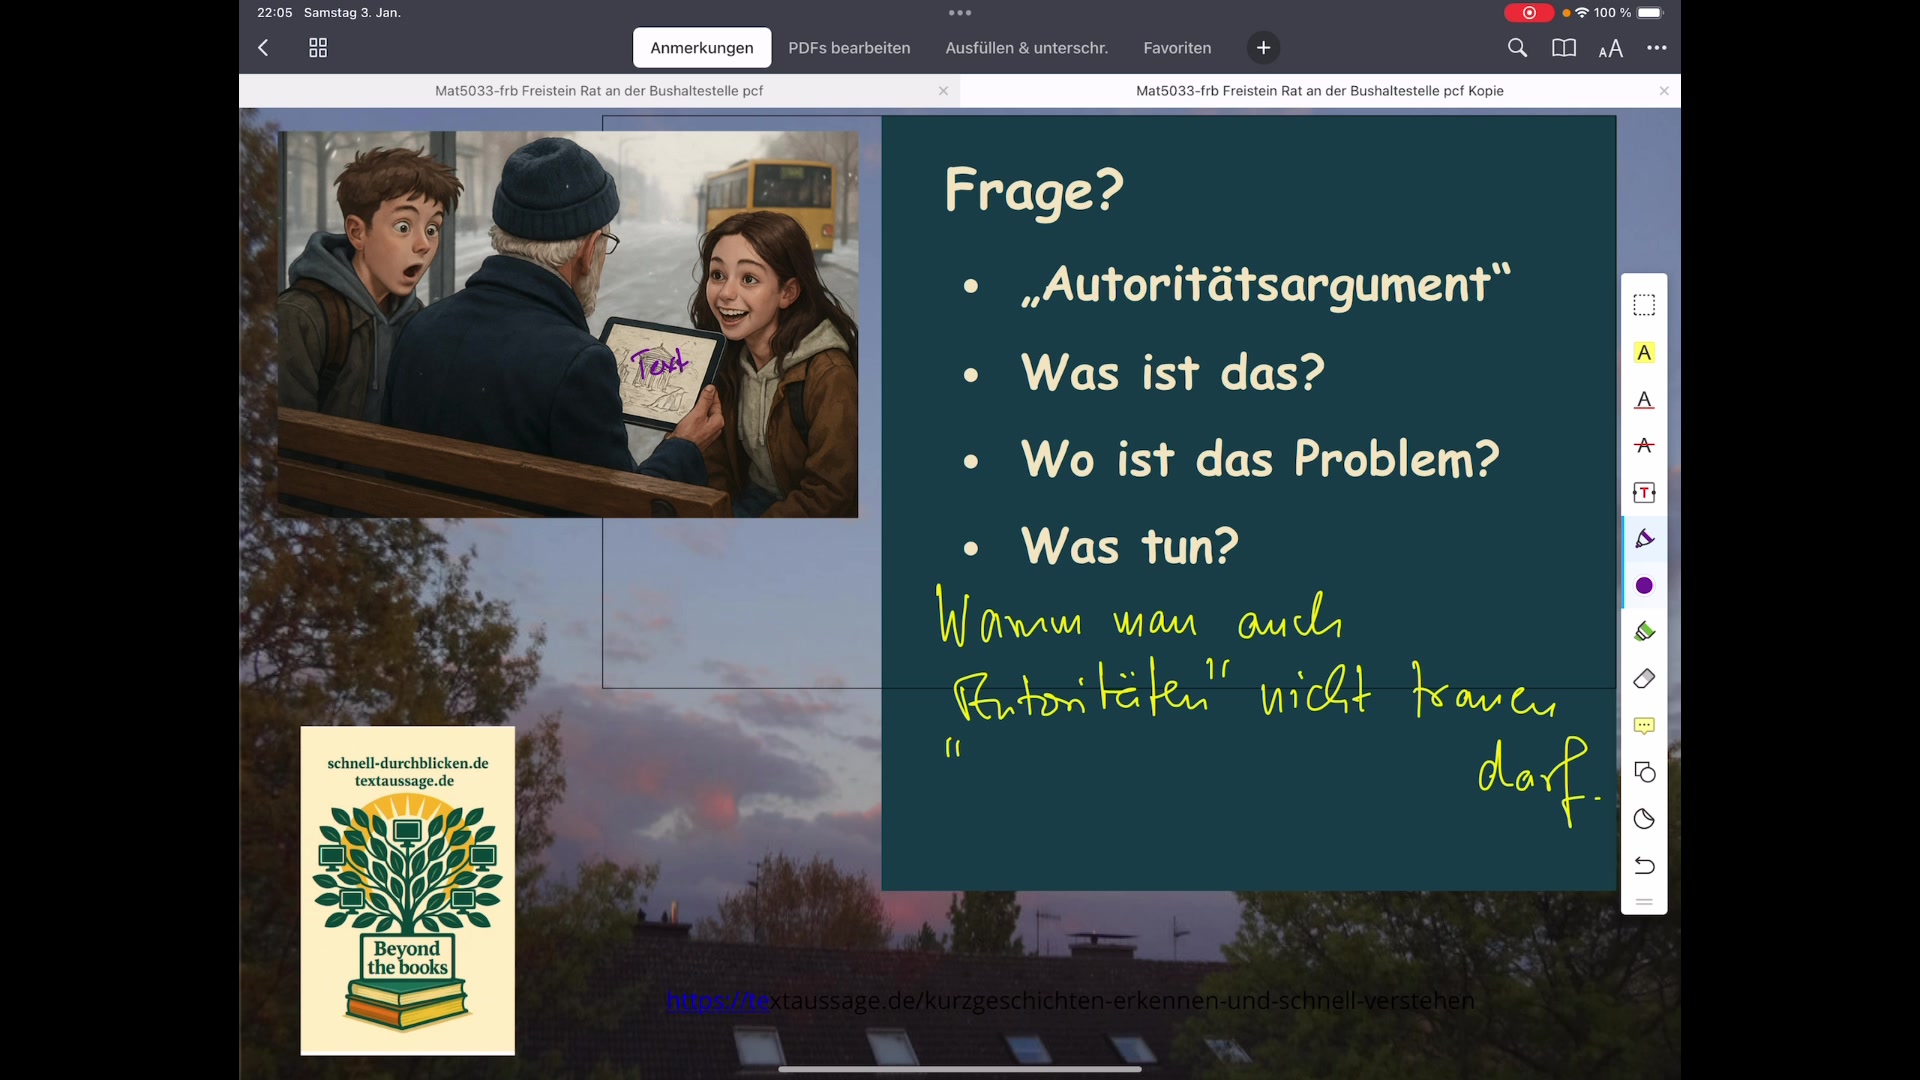Undo the last annotation
The width and height of the screenshot is (1920, 1080).
pos(1644,866)
